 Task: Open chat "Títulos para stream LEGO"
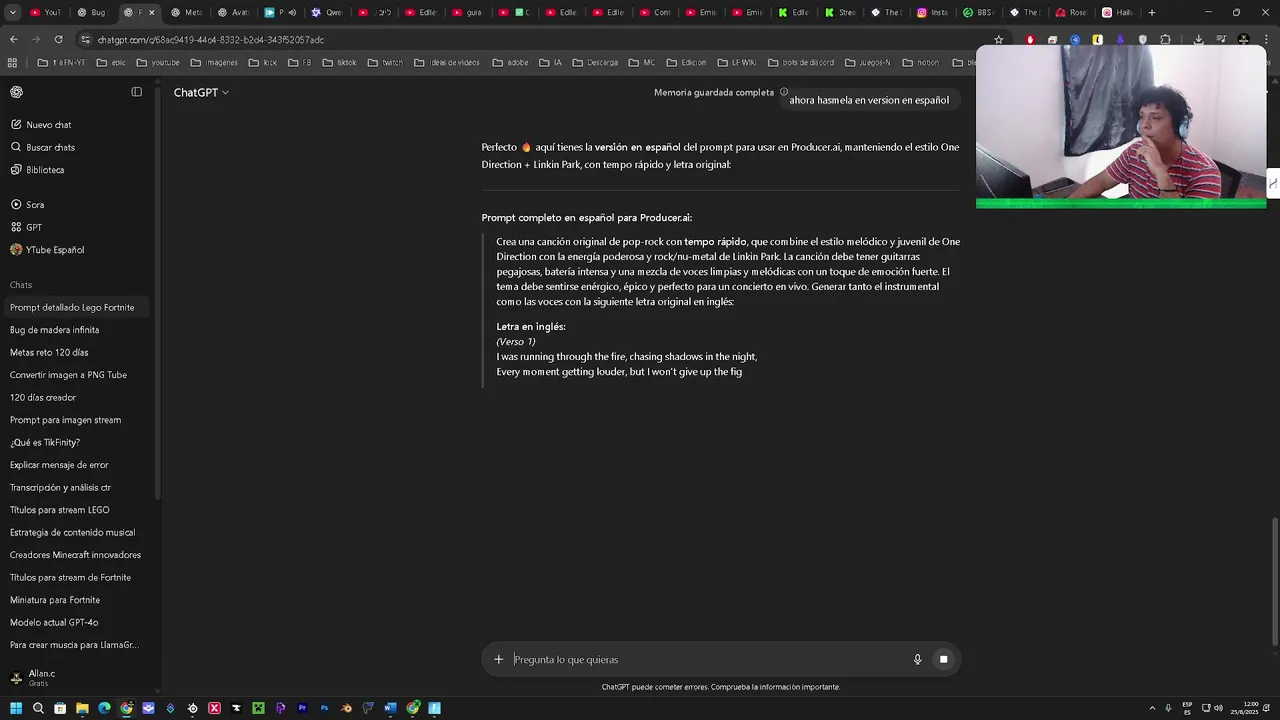point(76,510)
